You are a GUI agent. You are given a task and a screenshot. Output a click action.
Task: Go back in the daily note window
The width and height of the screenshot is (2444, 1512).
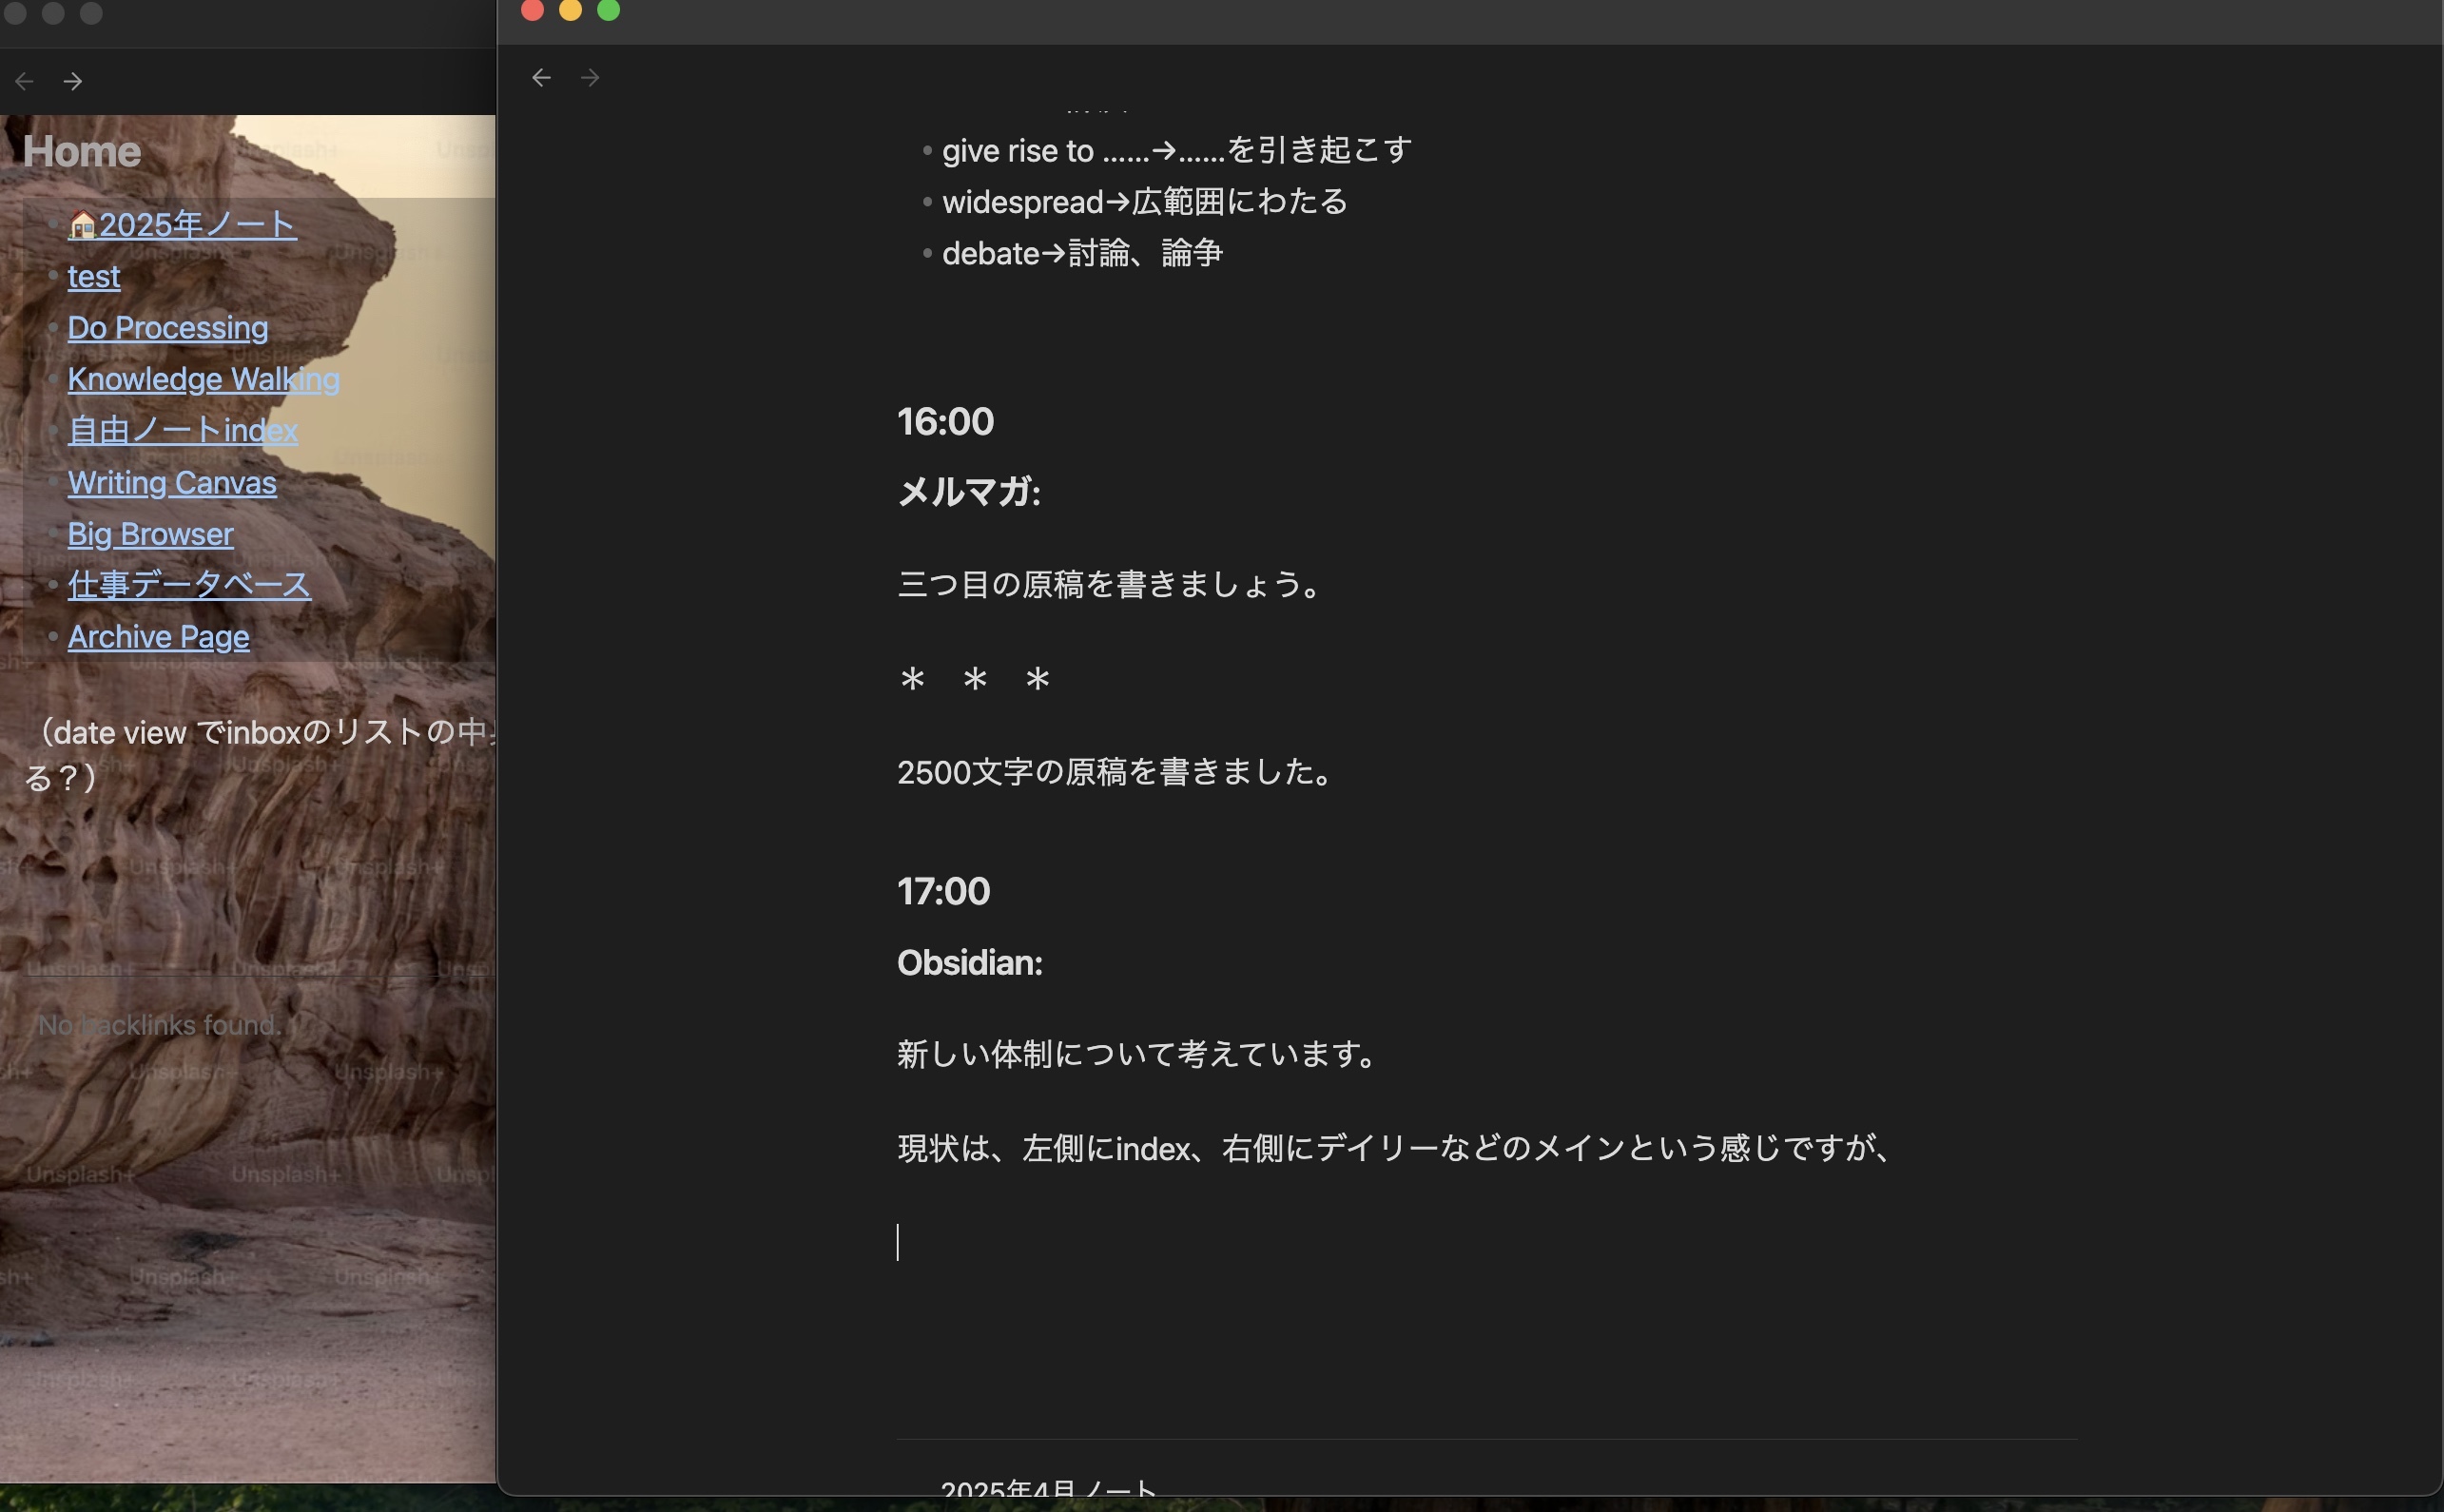click(x=541, y=77)
